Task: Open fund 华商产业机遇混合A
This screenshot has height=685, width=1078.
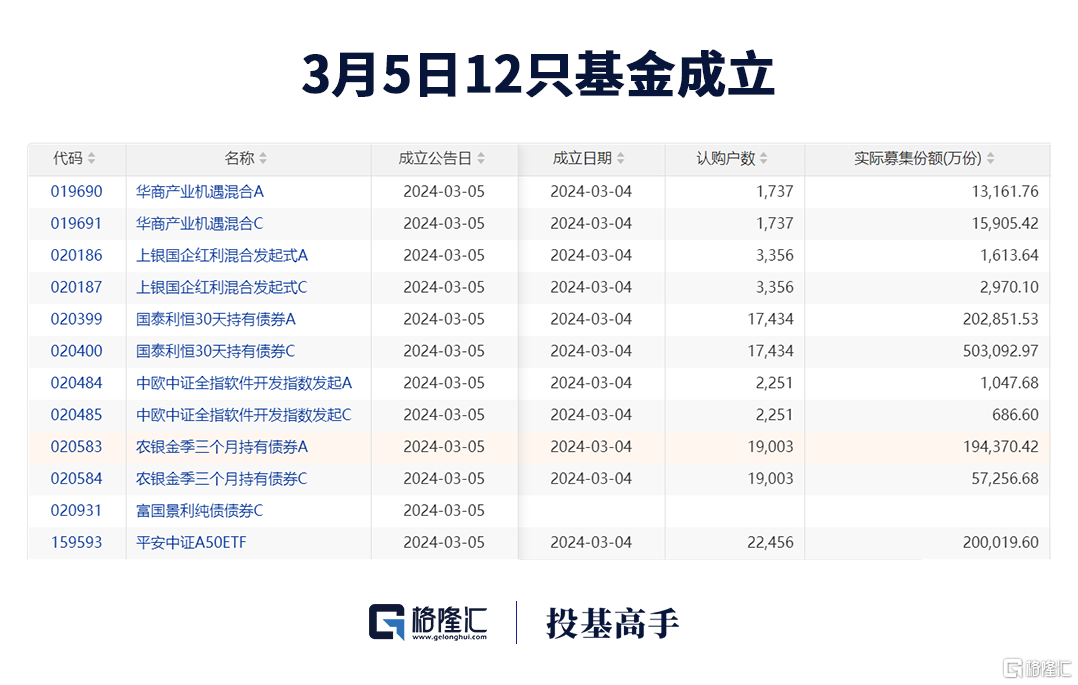Action: click(x=200, y=192)
